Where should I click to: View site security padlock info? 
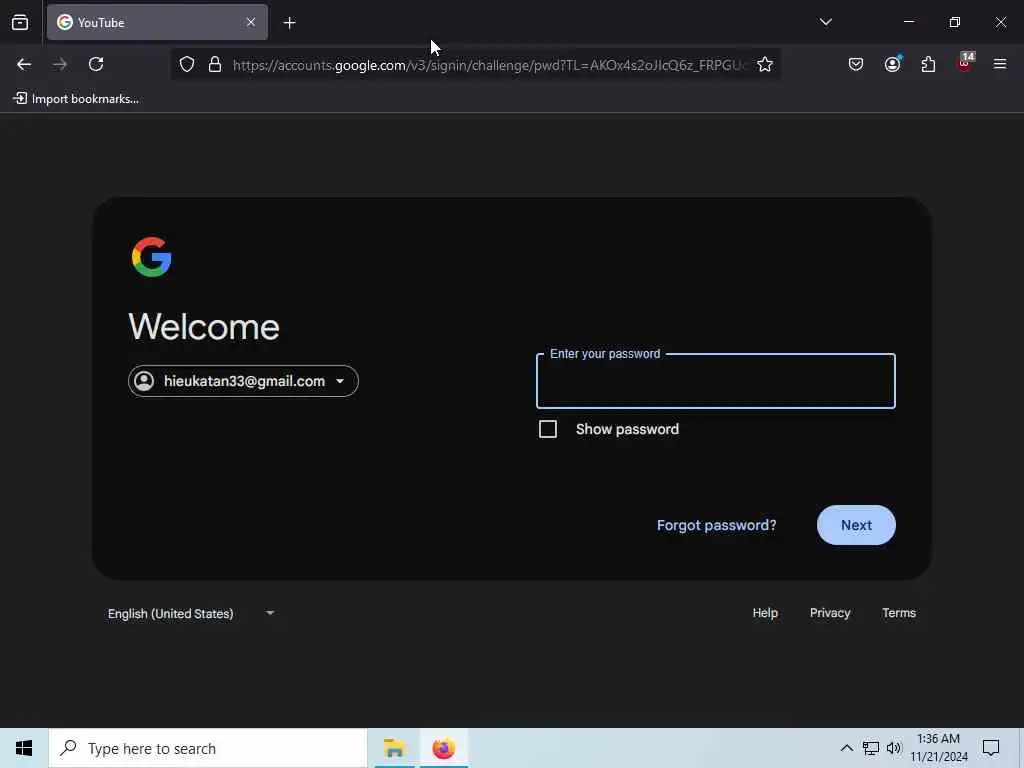215,64
